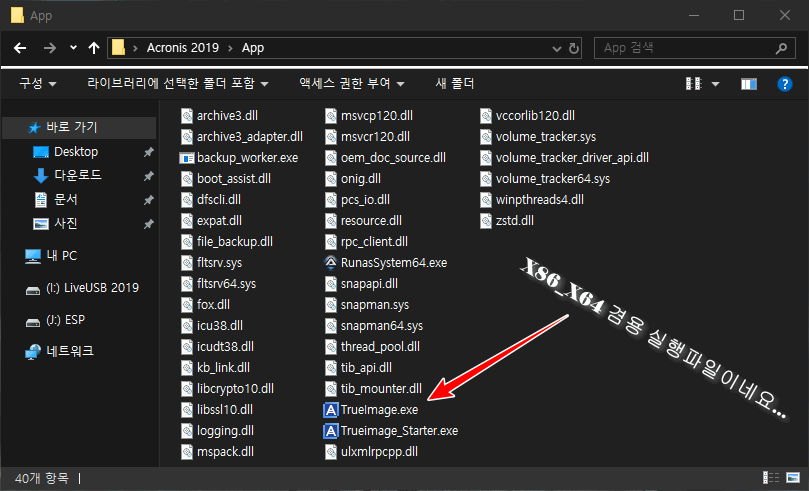Screen dimensions: 809x491
Task: Switch to details view in status bar
Action: pos(771,478)
